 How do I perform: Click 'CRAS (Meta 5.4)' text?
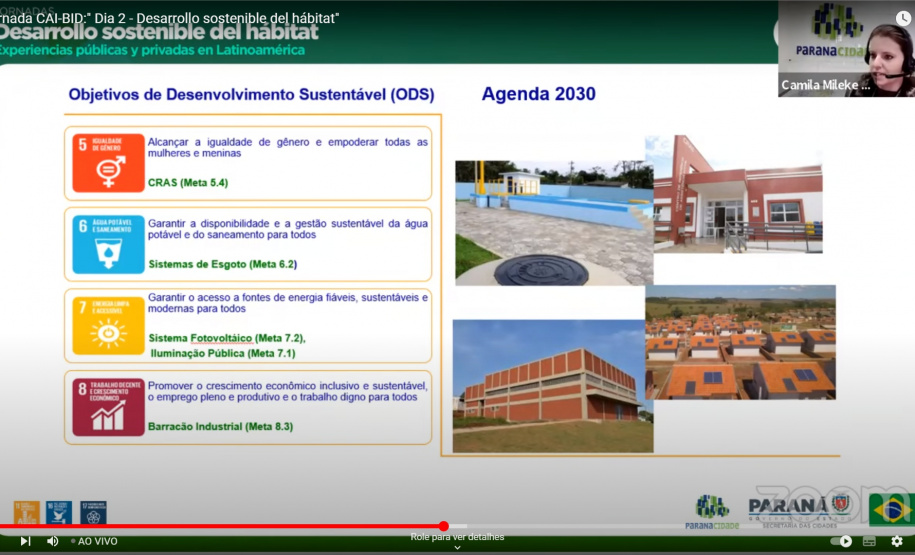pos(188,183)
